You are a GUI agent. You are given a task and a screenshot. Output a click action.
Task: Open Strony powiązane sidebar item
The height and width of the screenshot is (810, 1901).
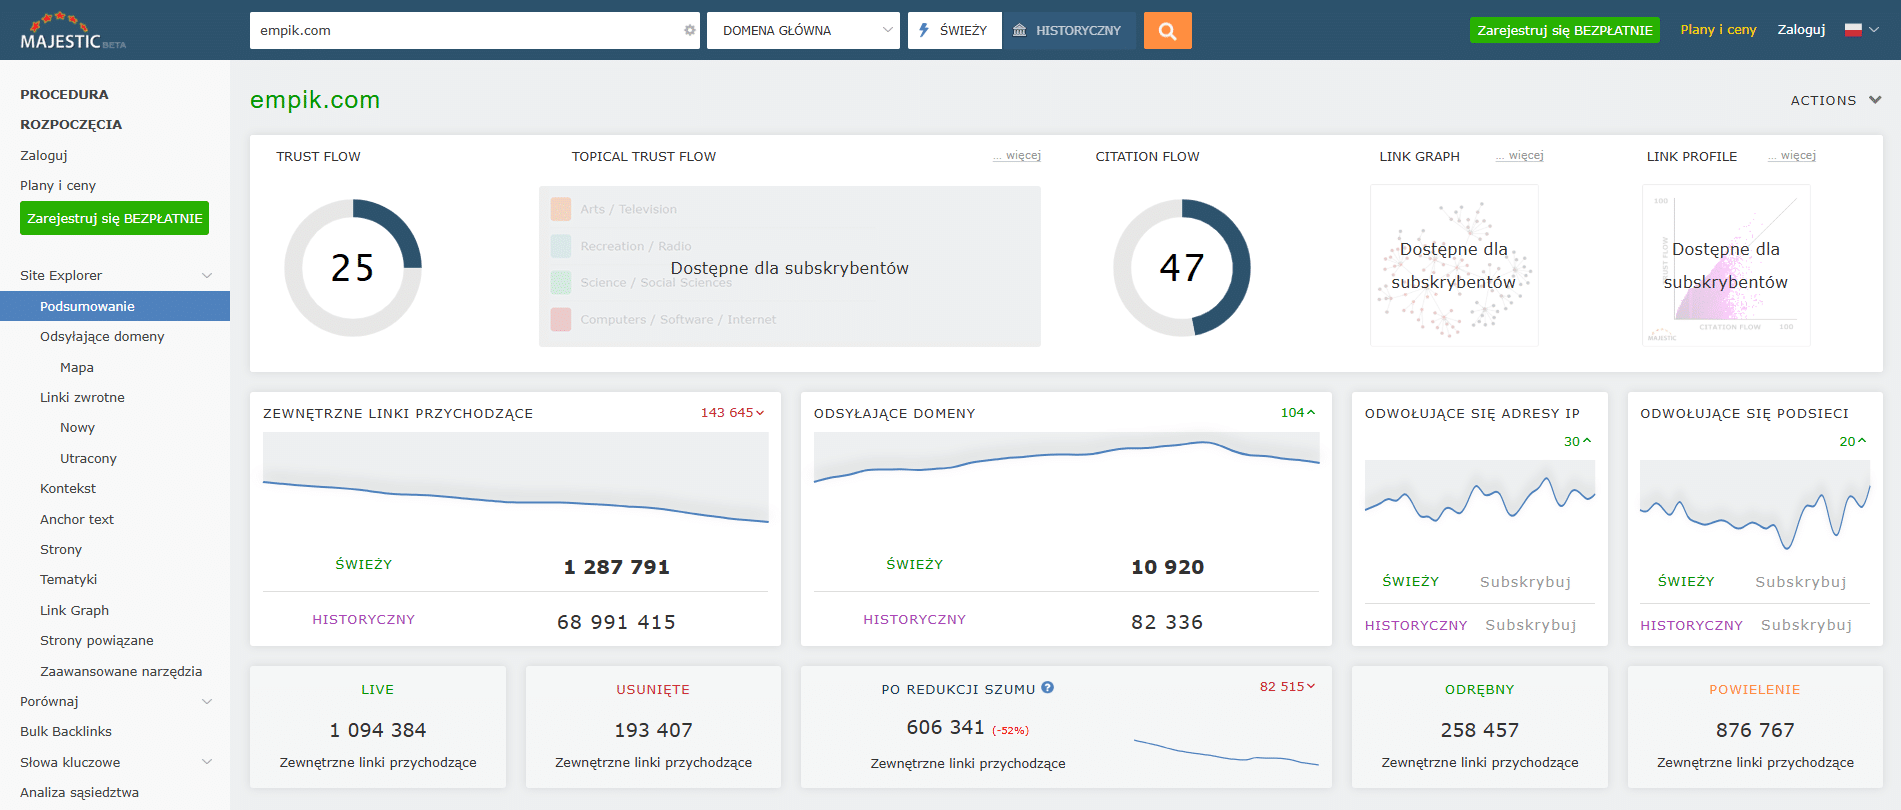click(96, 640)
